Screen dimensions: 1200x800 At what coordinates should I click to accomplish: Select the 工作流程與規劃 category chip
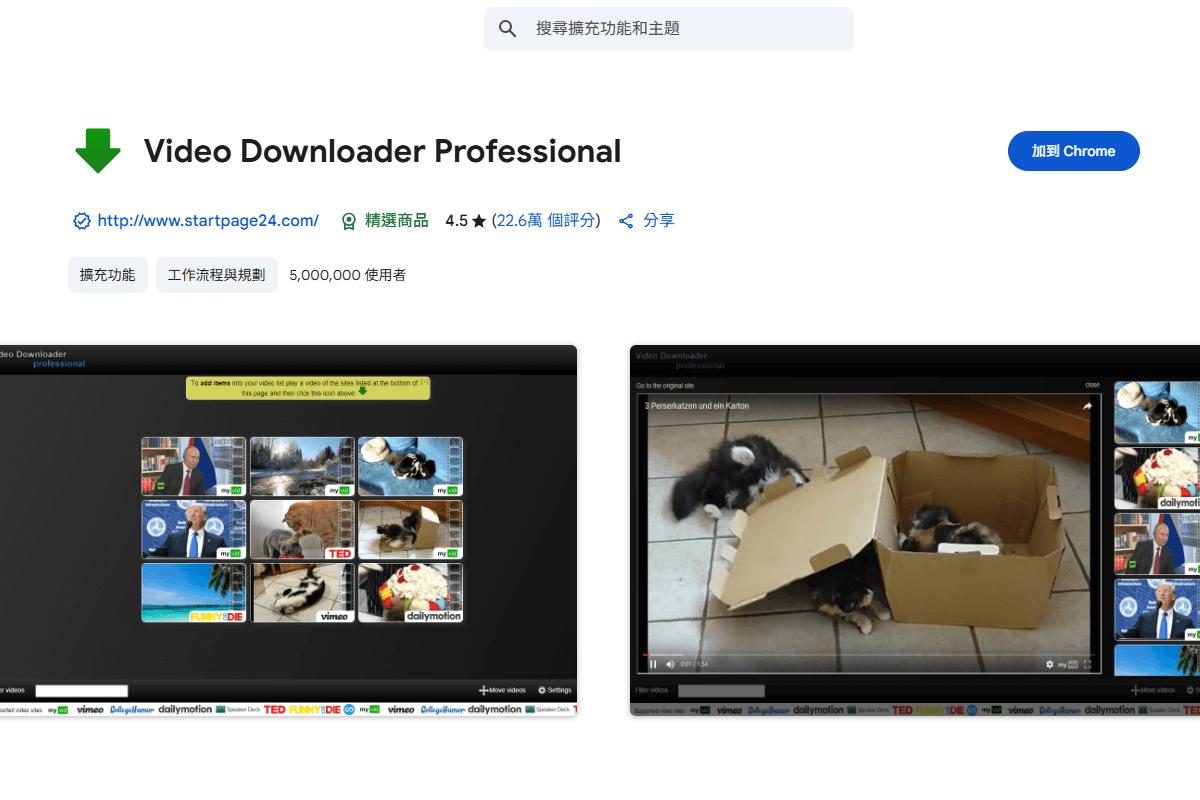point(217,275)
